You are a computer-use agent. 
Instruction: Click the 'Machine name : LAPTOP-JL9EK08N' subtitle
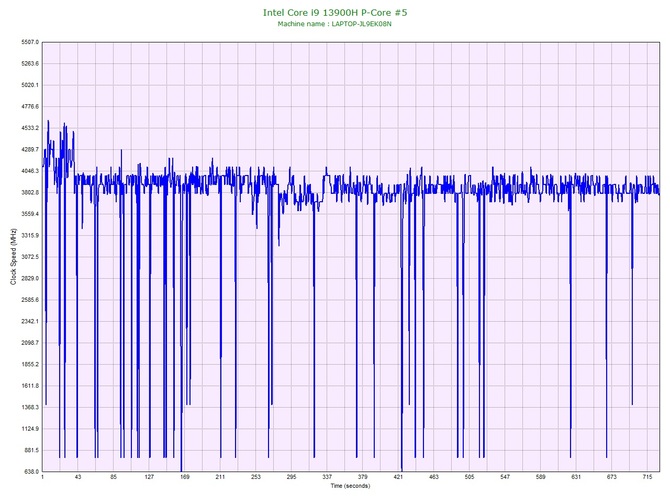(335, 24)
